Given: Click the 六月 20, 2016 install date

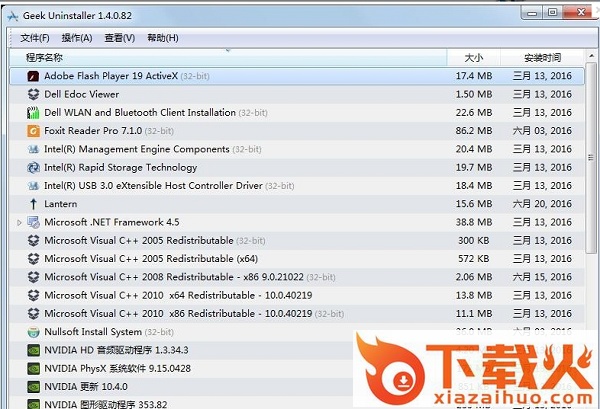Looking at the screenshot, I should [x=542, y=204].
